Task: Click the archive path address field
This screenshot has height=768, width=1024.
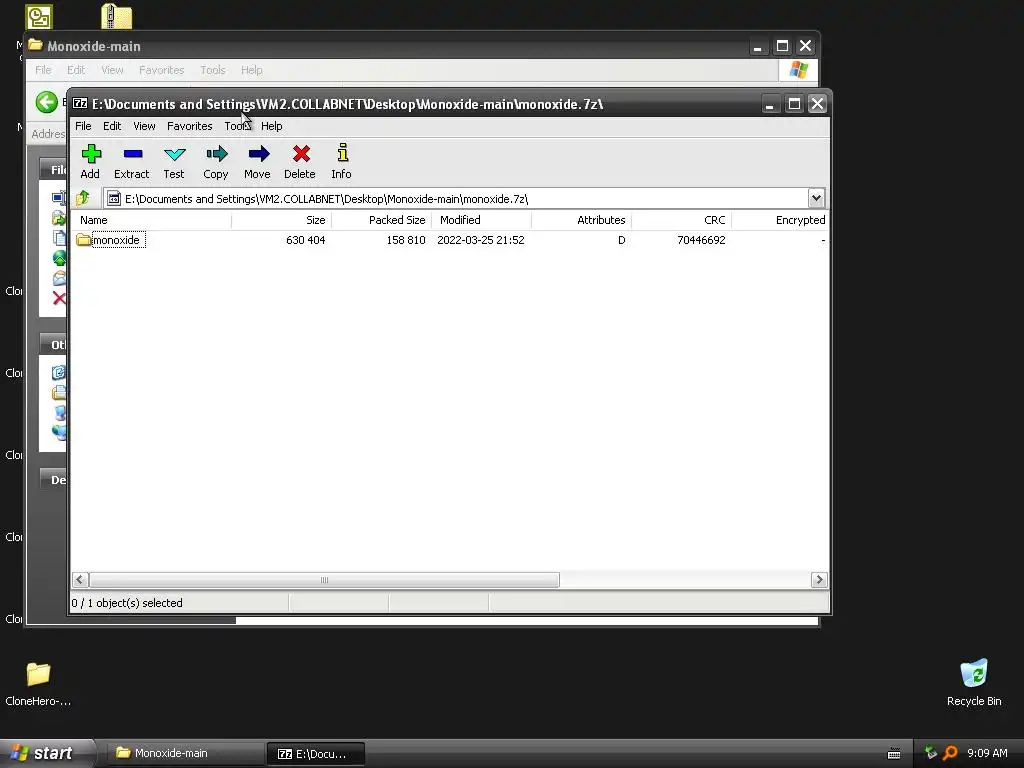Action: pos(456,199)
